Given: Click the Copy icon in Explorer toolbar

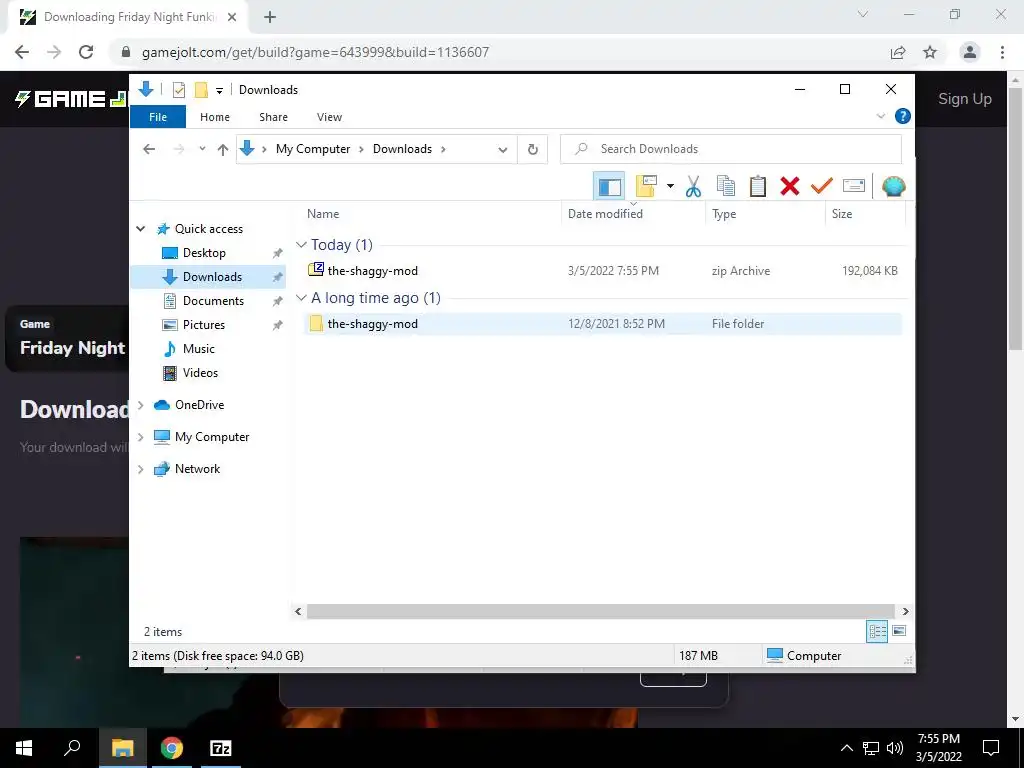Looking at the screenshot, I should pyautogui.click(x=726, y=187).
